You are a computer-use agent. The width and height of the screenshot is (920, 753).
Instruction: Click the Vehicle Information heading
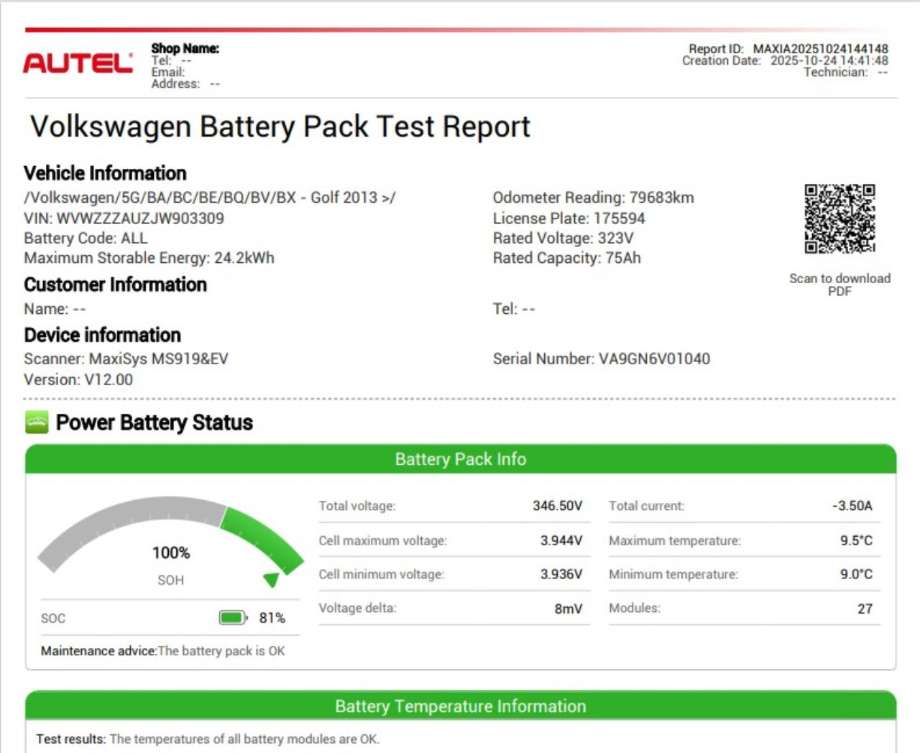pos(105,173)
